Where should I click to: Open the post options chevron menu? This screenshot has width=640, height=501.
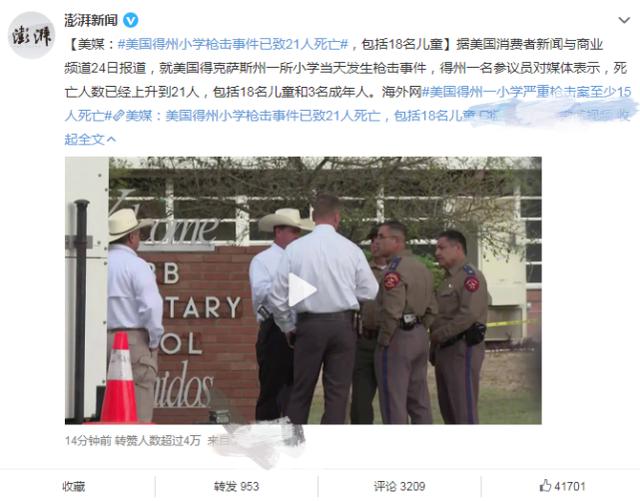(x=624, y=20)
